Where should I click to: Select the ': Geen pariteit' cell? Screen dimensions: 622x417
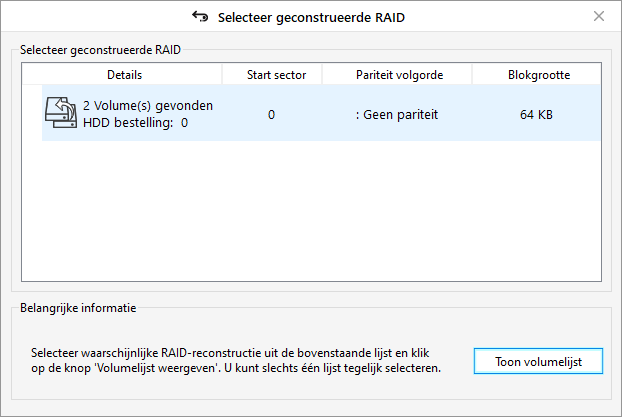click(397, 115)
